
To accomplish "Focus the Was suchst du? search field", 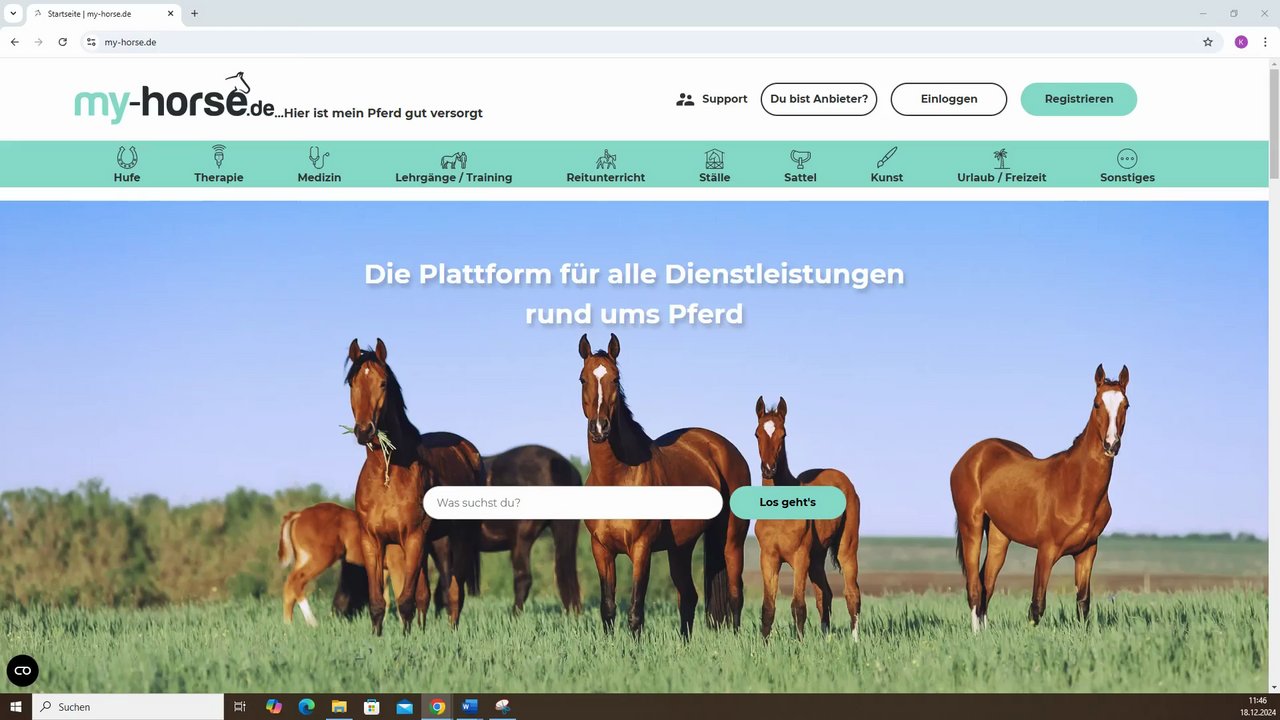I will click(x=573, y=502).
